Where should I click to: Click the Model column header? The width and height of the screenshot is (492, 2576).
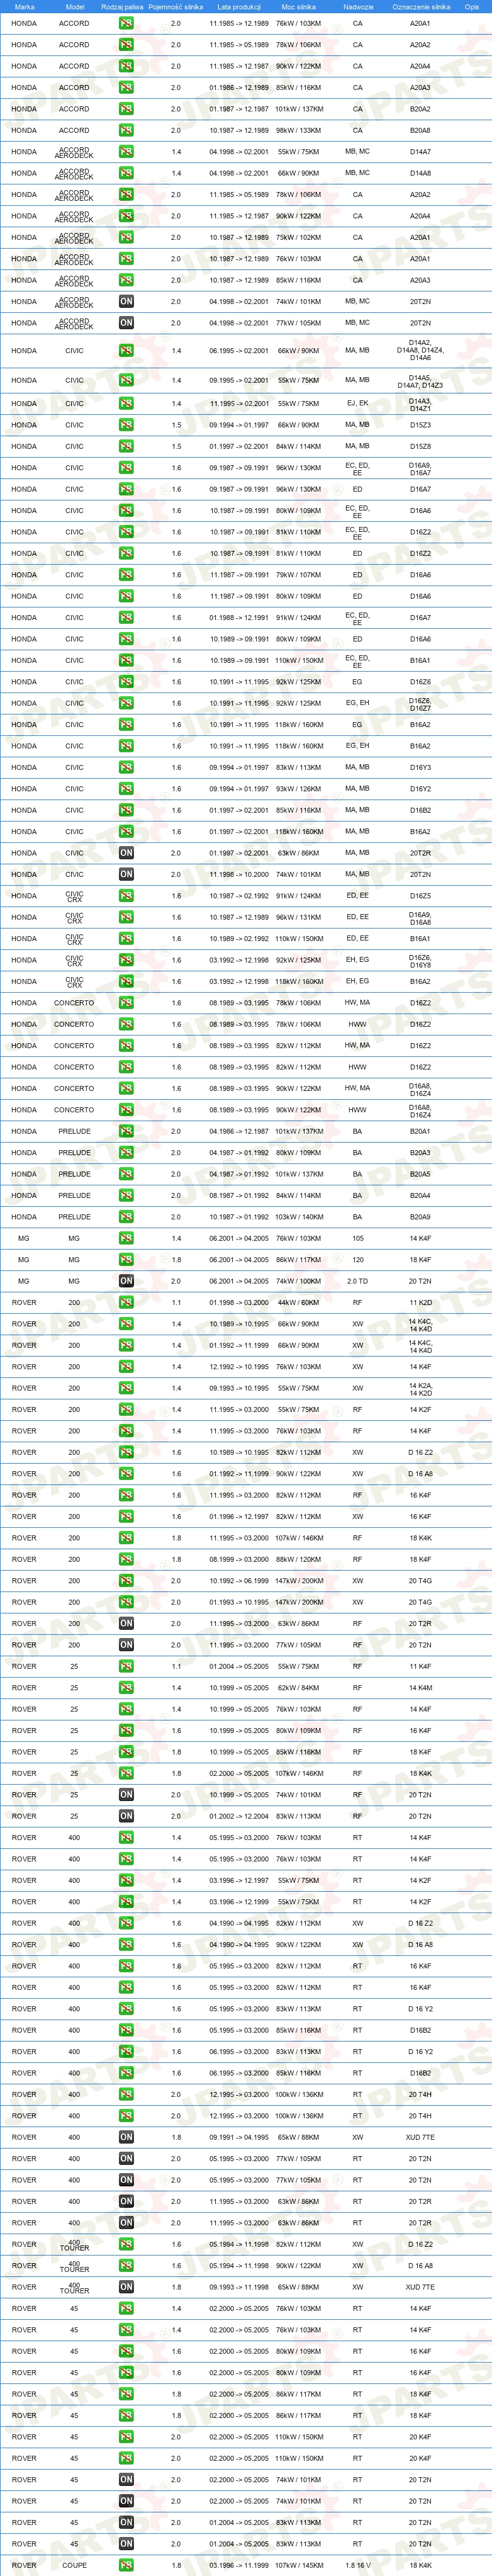tap(74, 6)
